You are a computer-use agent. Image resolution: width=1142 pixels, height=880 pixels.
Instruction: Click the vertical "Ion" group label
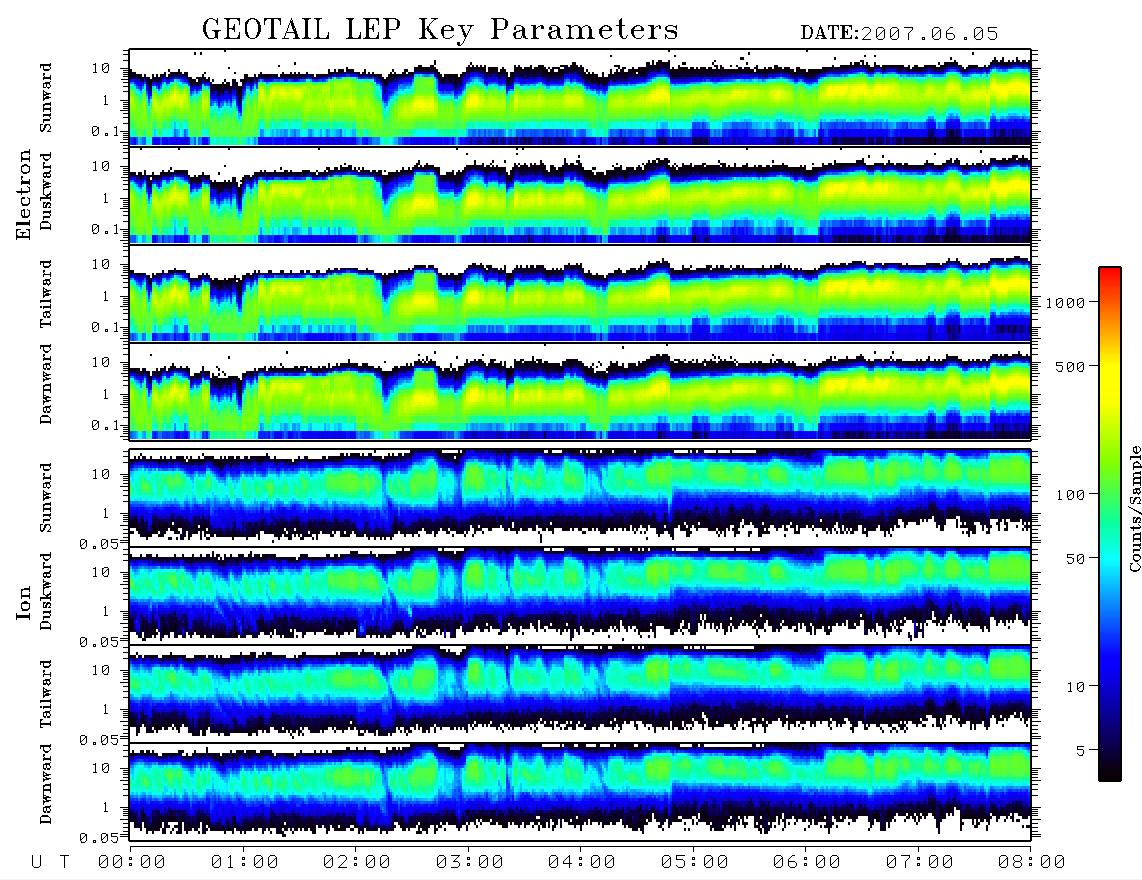[24, 603]
